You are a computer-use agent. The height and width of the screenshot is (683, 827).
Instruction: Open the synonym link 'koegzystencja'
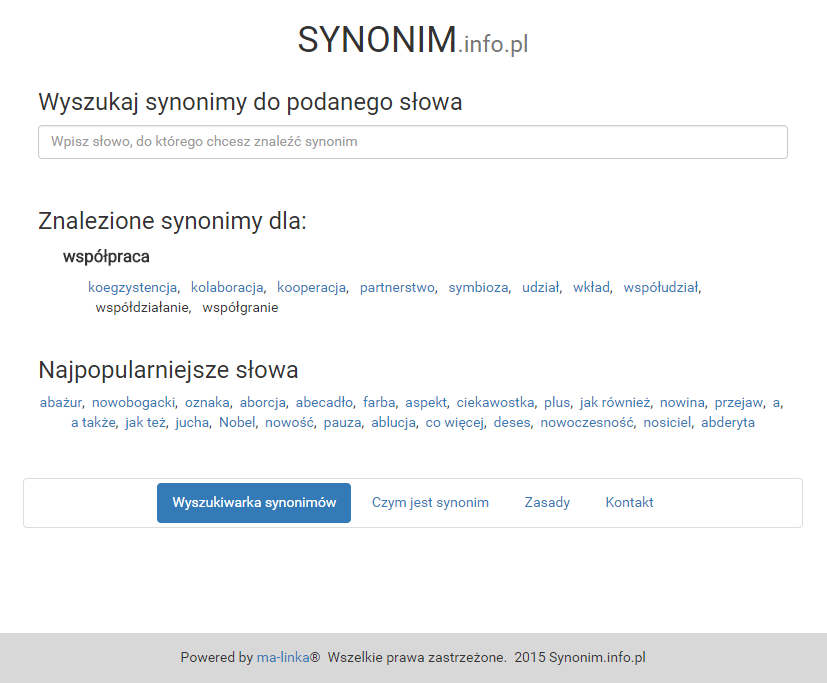(x=132, y=288)
